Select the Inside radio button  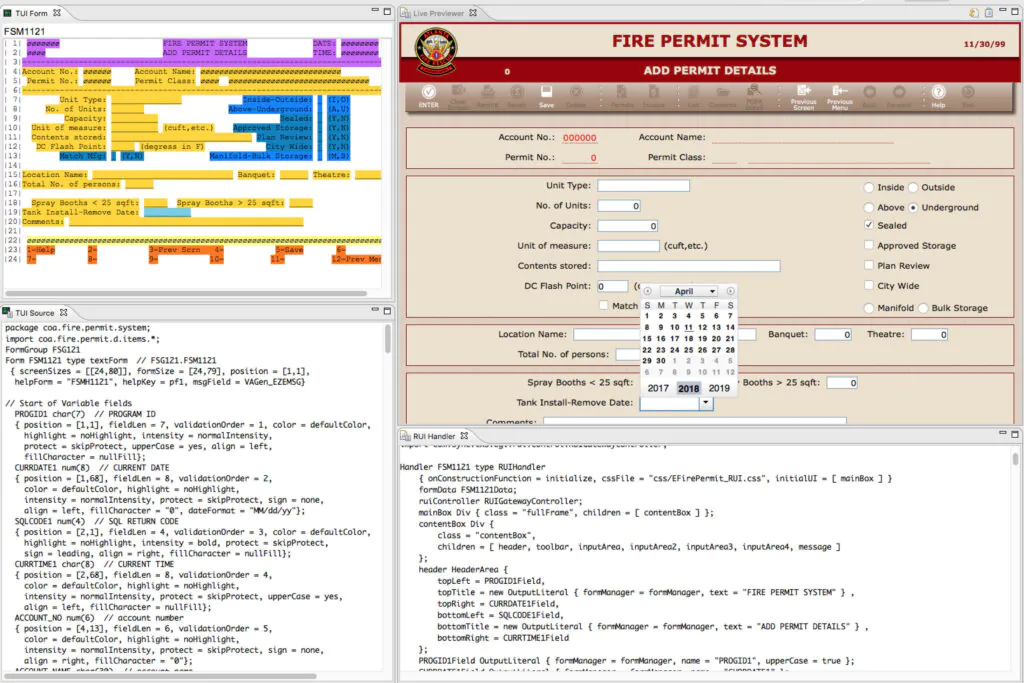coord(868,187)
